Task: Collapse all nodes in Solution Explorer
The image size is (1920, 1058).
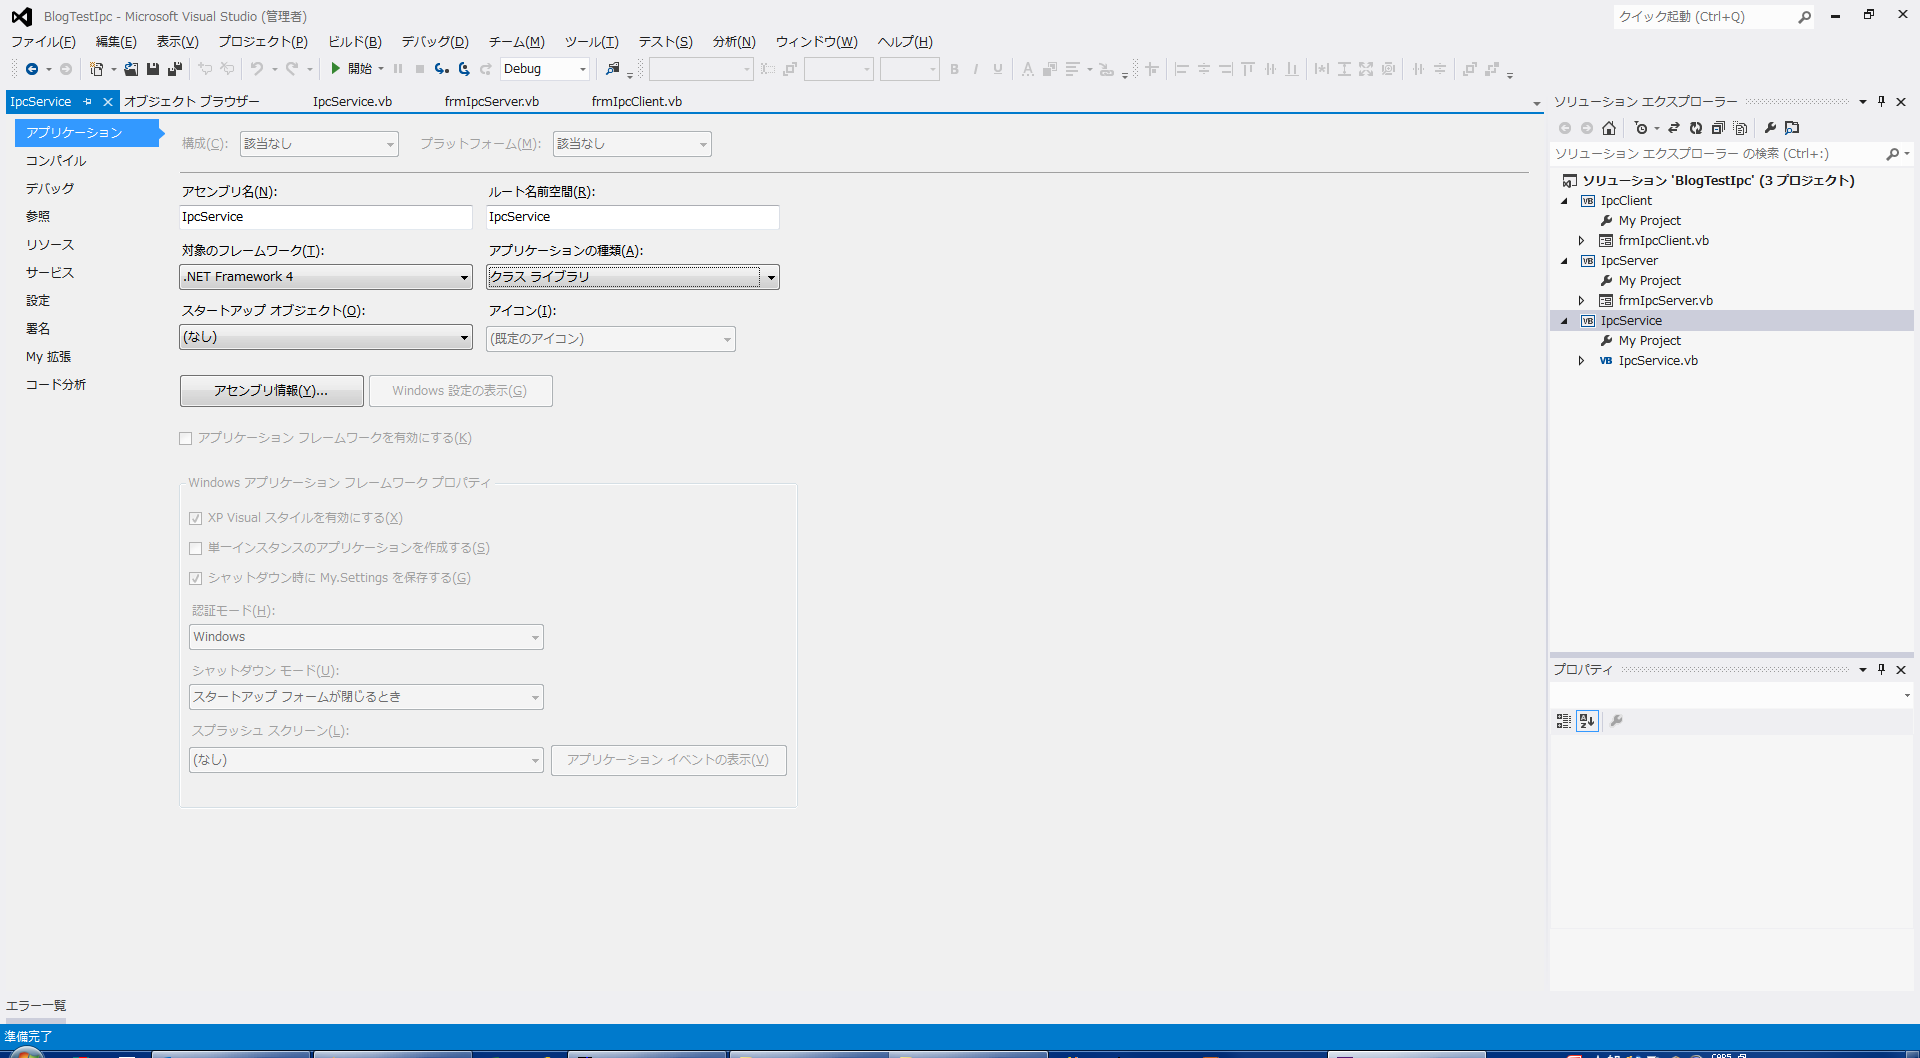Action: click(1718, 128)
